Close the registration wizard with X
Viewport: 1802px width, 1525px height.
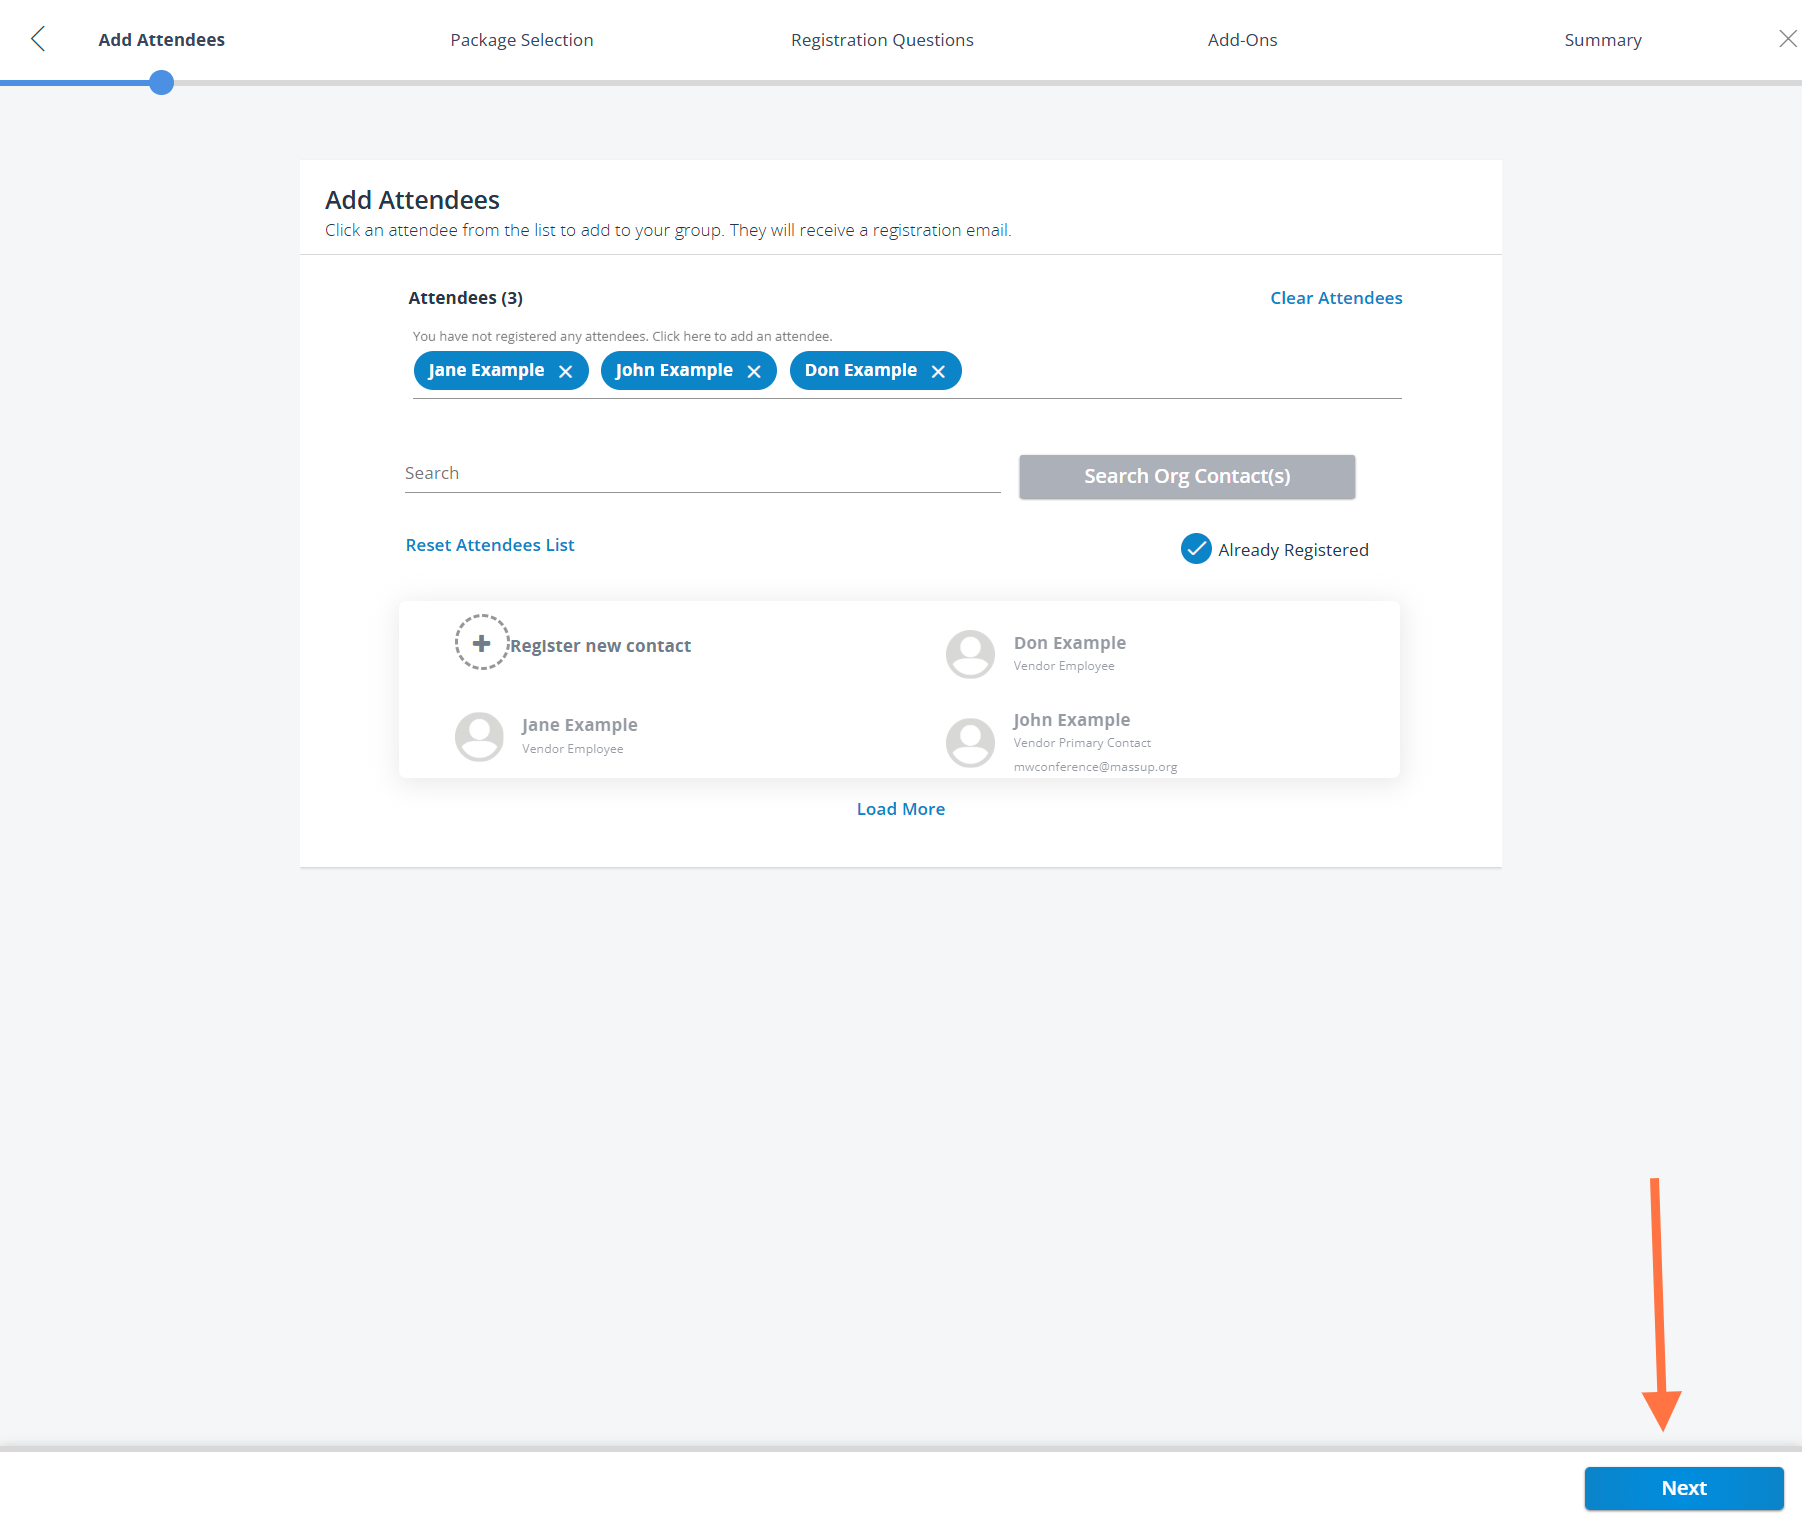(1788, 39)
